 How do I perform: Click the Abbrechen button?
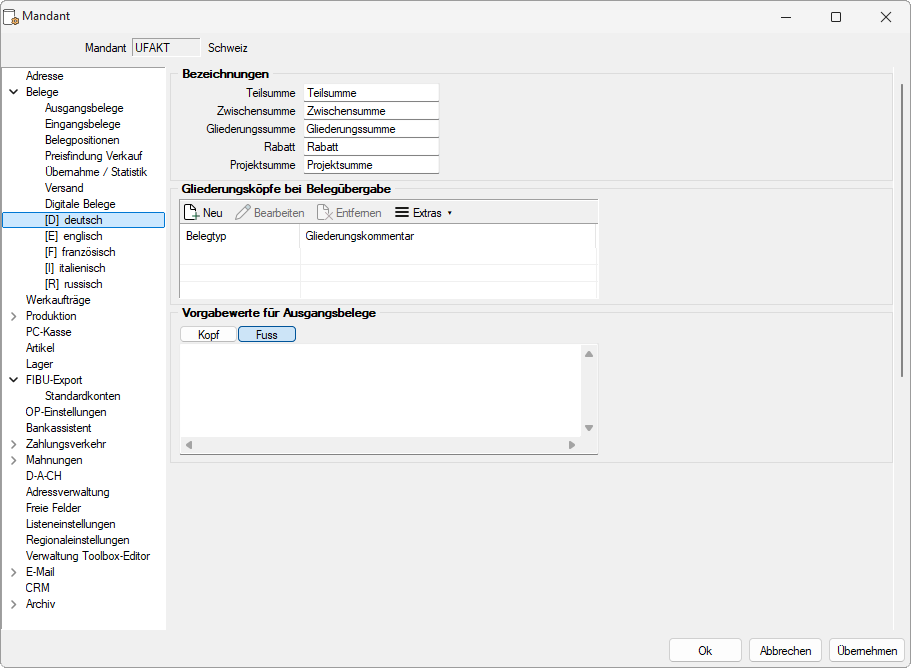coord(785,650)
